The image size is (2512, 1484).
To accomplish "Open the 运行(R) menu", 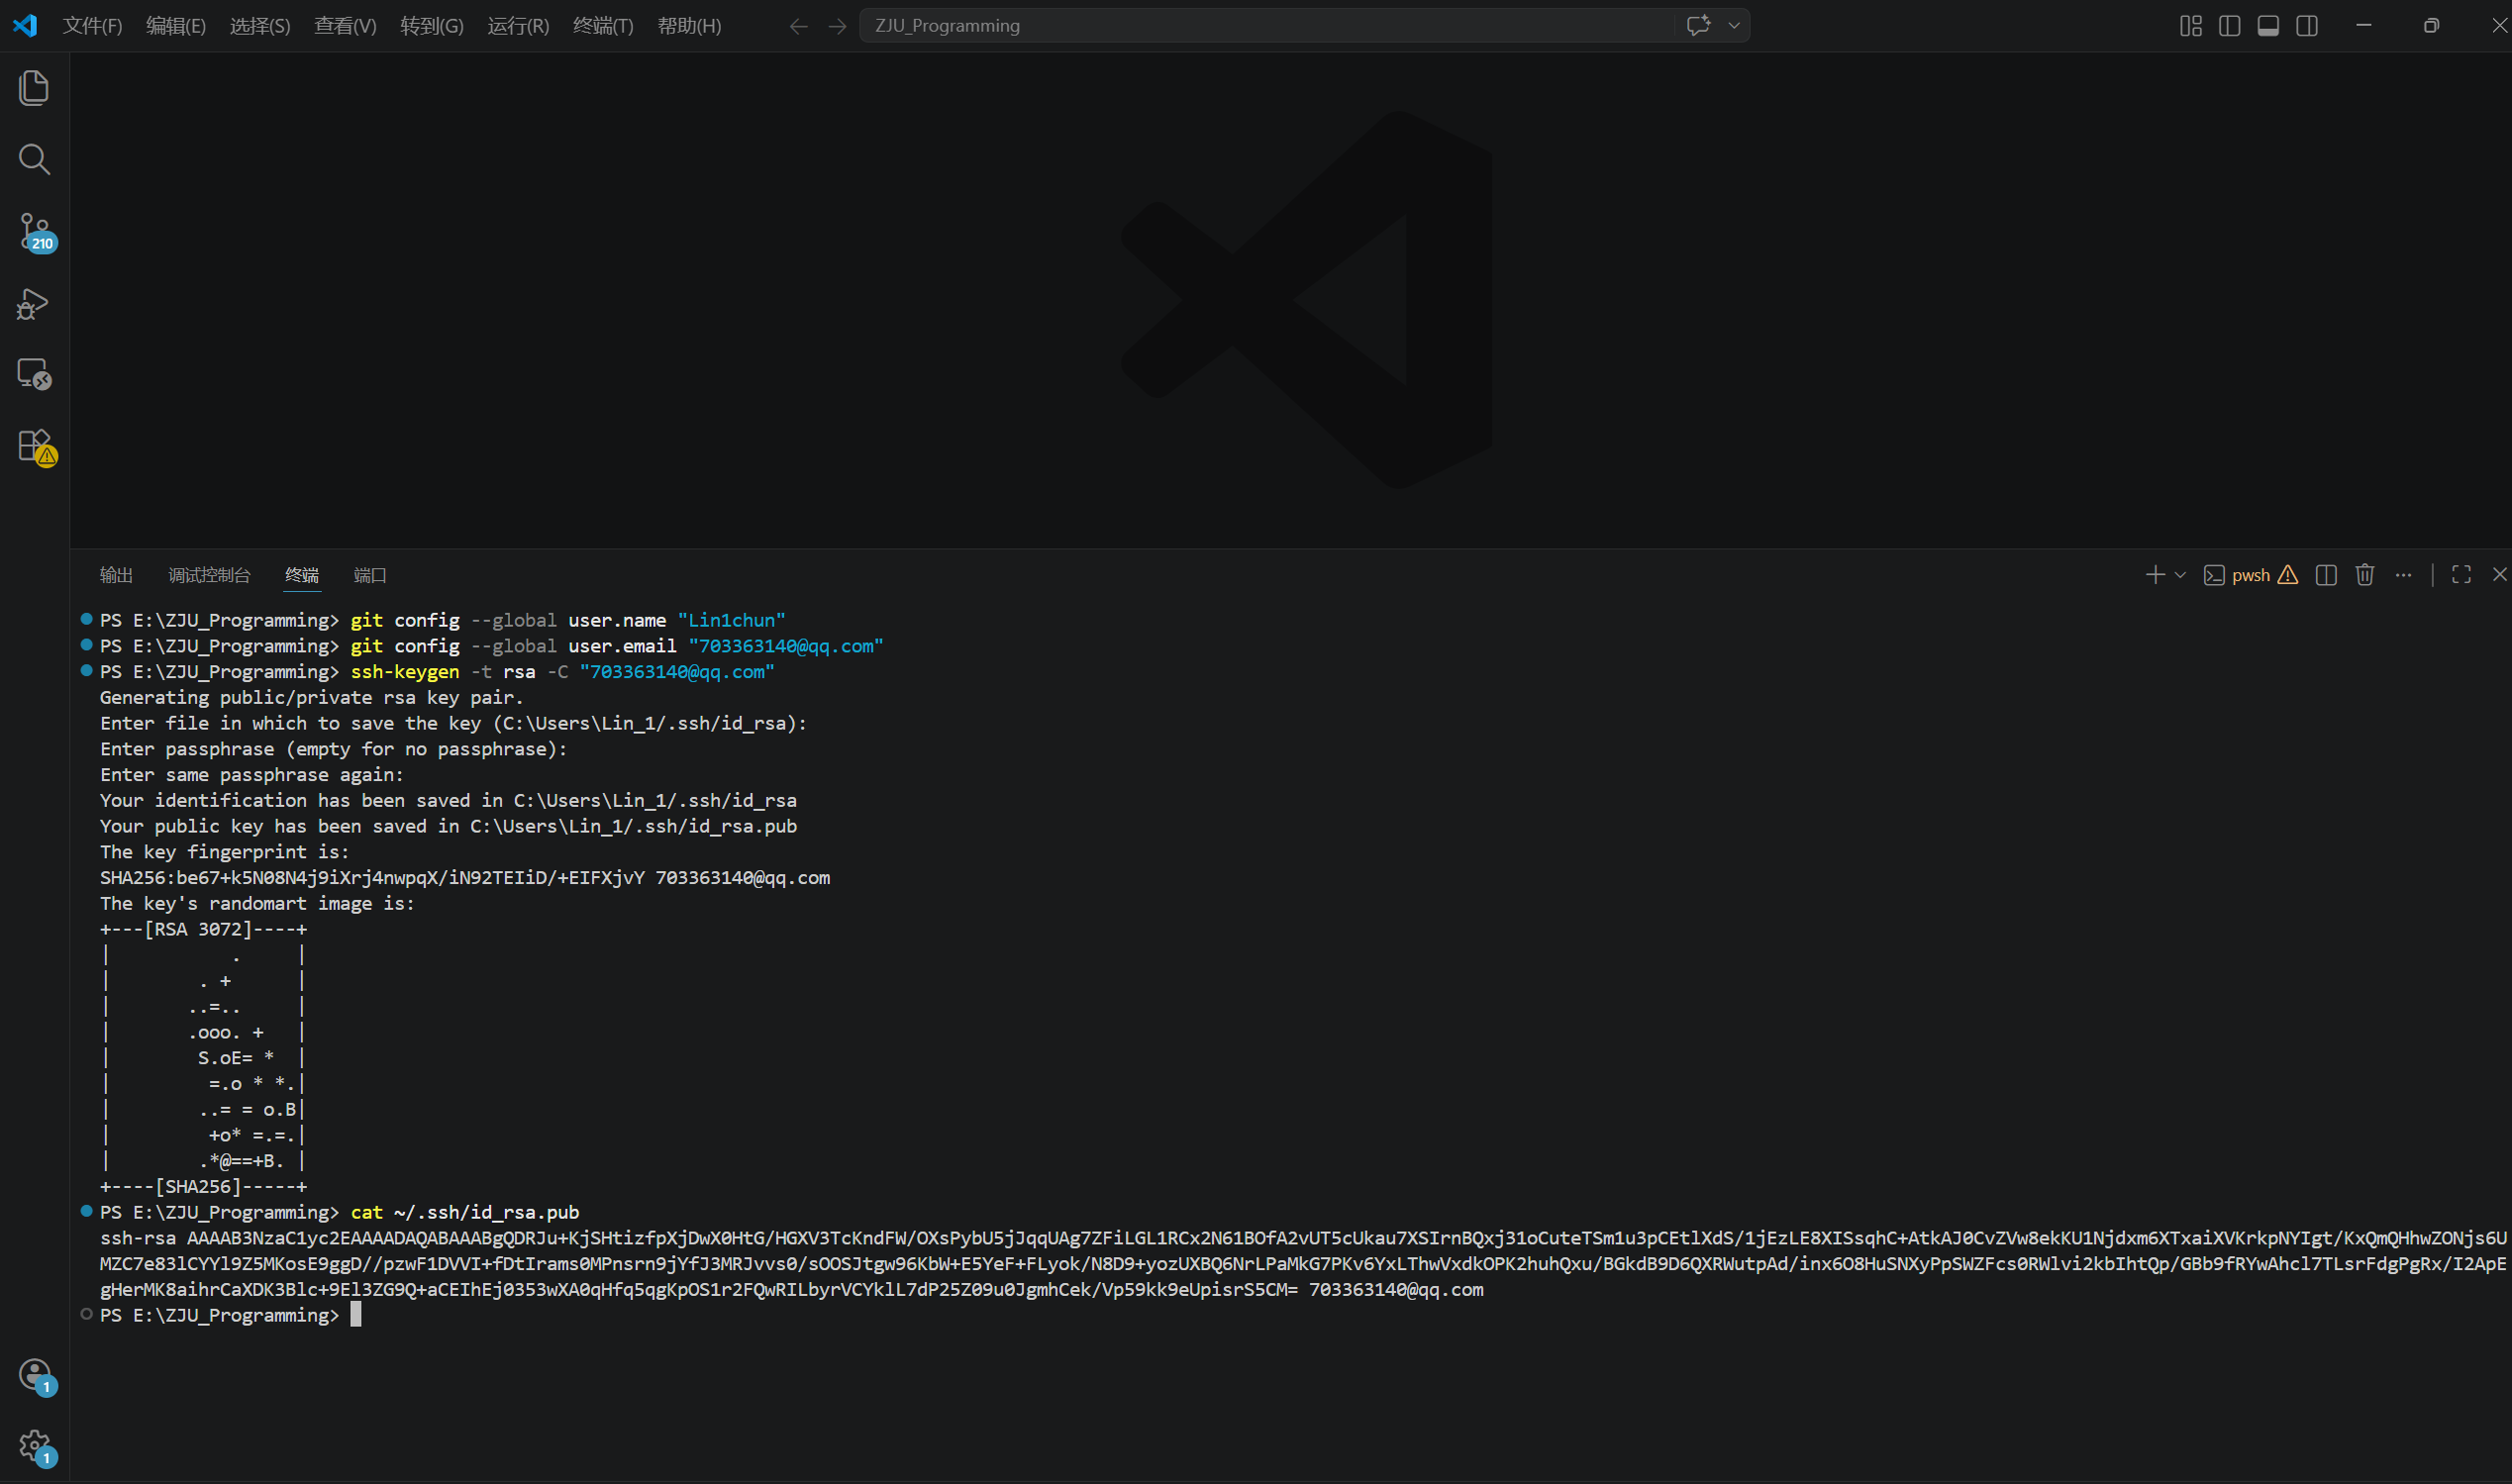I will (518, 26).
